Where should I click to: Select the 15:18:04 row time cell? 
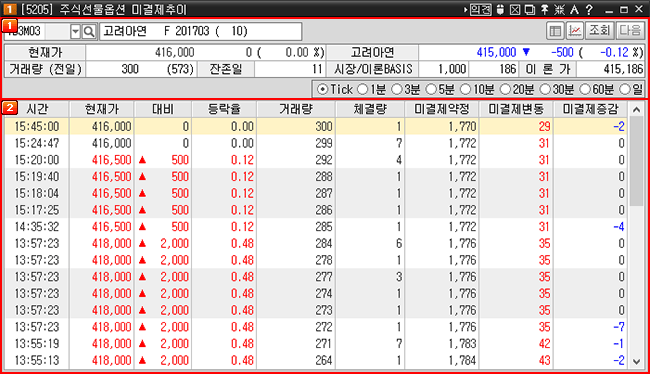pos(36,193)
